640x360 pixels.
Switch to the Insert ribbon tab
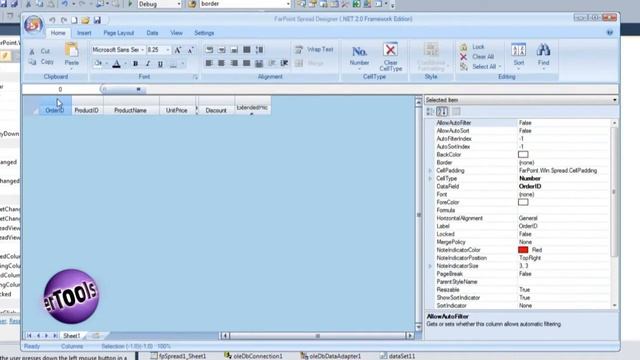84,33
